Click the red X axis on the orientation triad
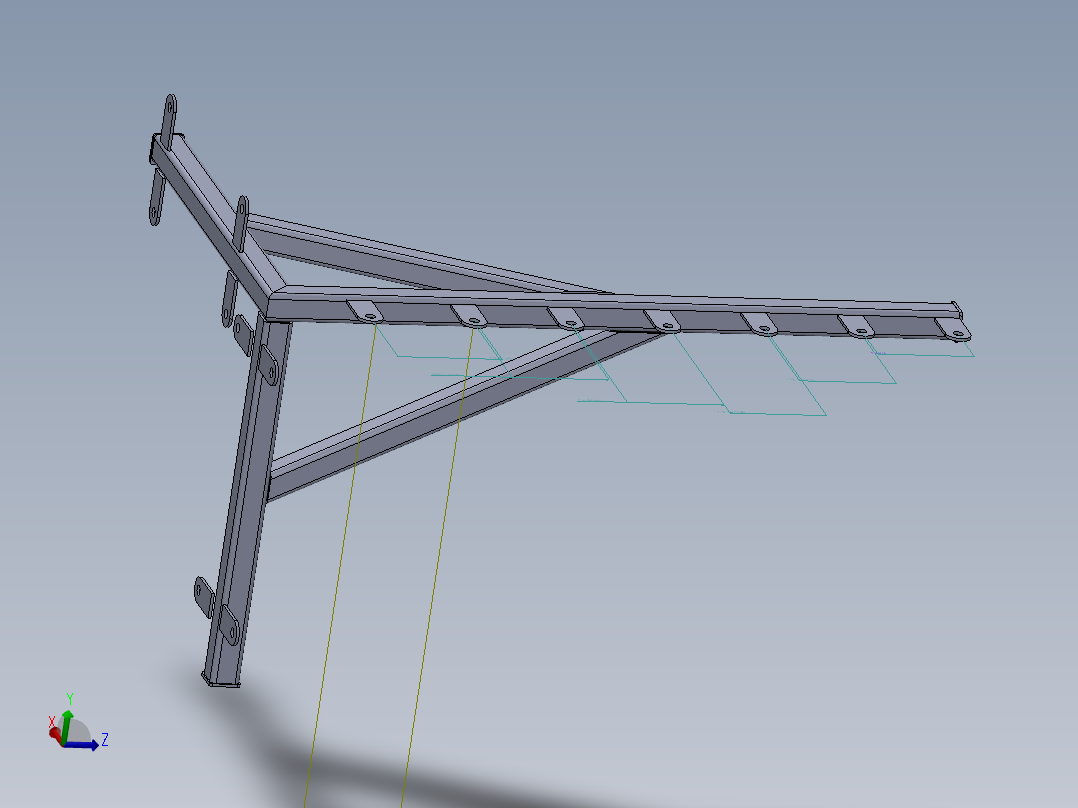Image resolution: width=1078 pixels, height=808 pixels. click(x=55, y=734)
